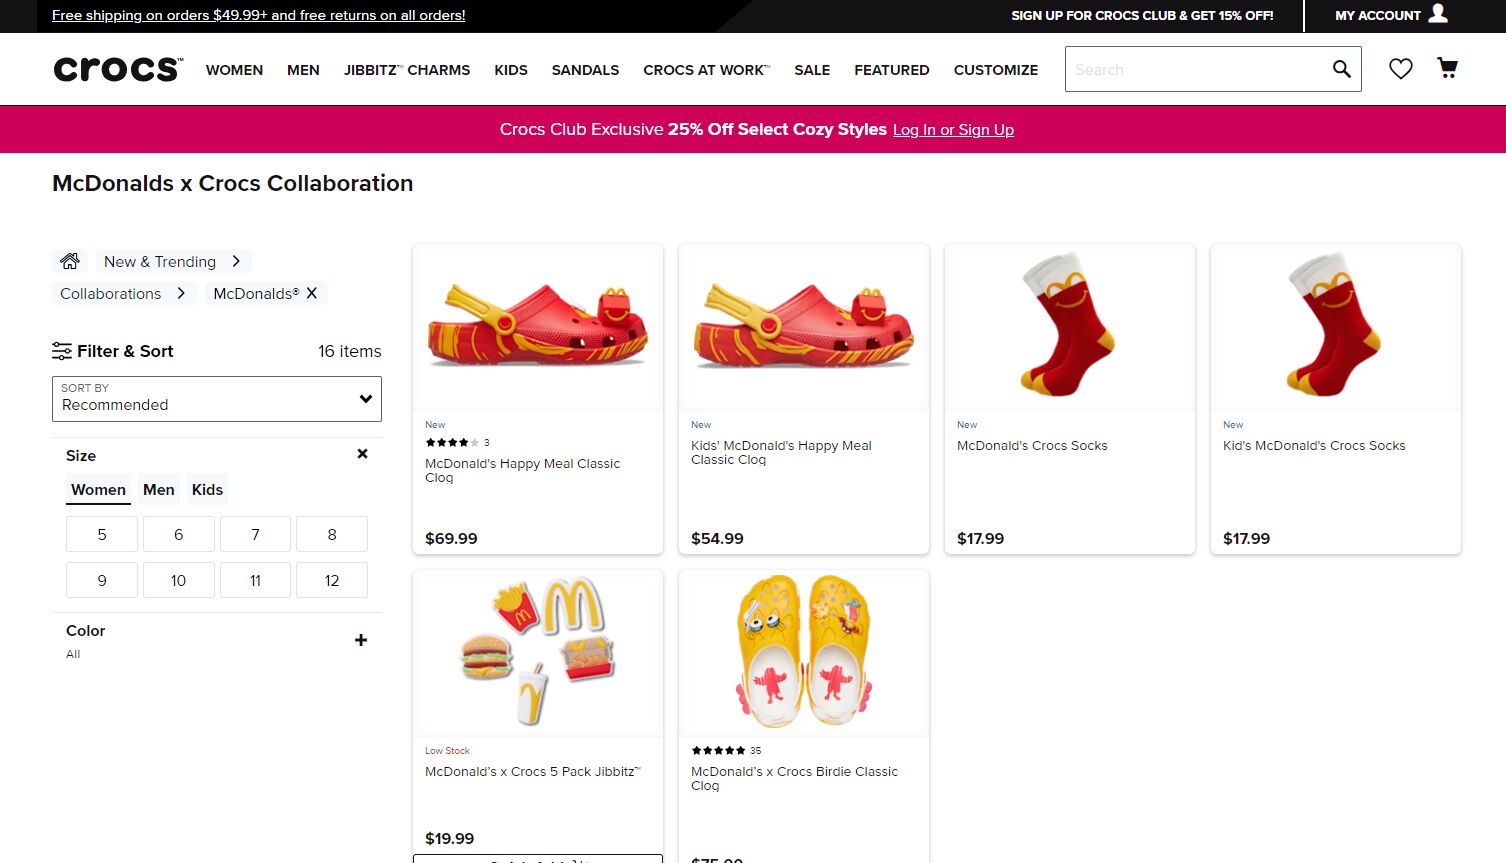Viewport: 1506px width, 863px height.
Task: Open the Sort By Recommended dropdown
Action: coord(216,399)
